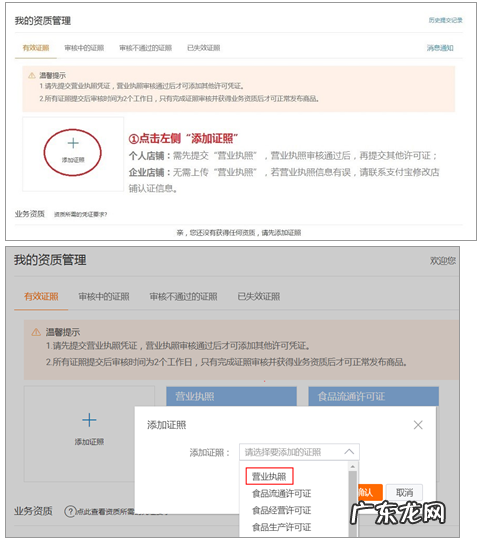Open 审核中的证照 tab in lower panel
Screen dimensions: 484x542
pyautogui.click(x=104, y=296)
